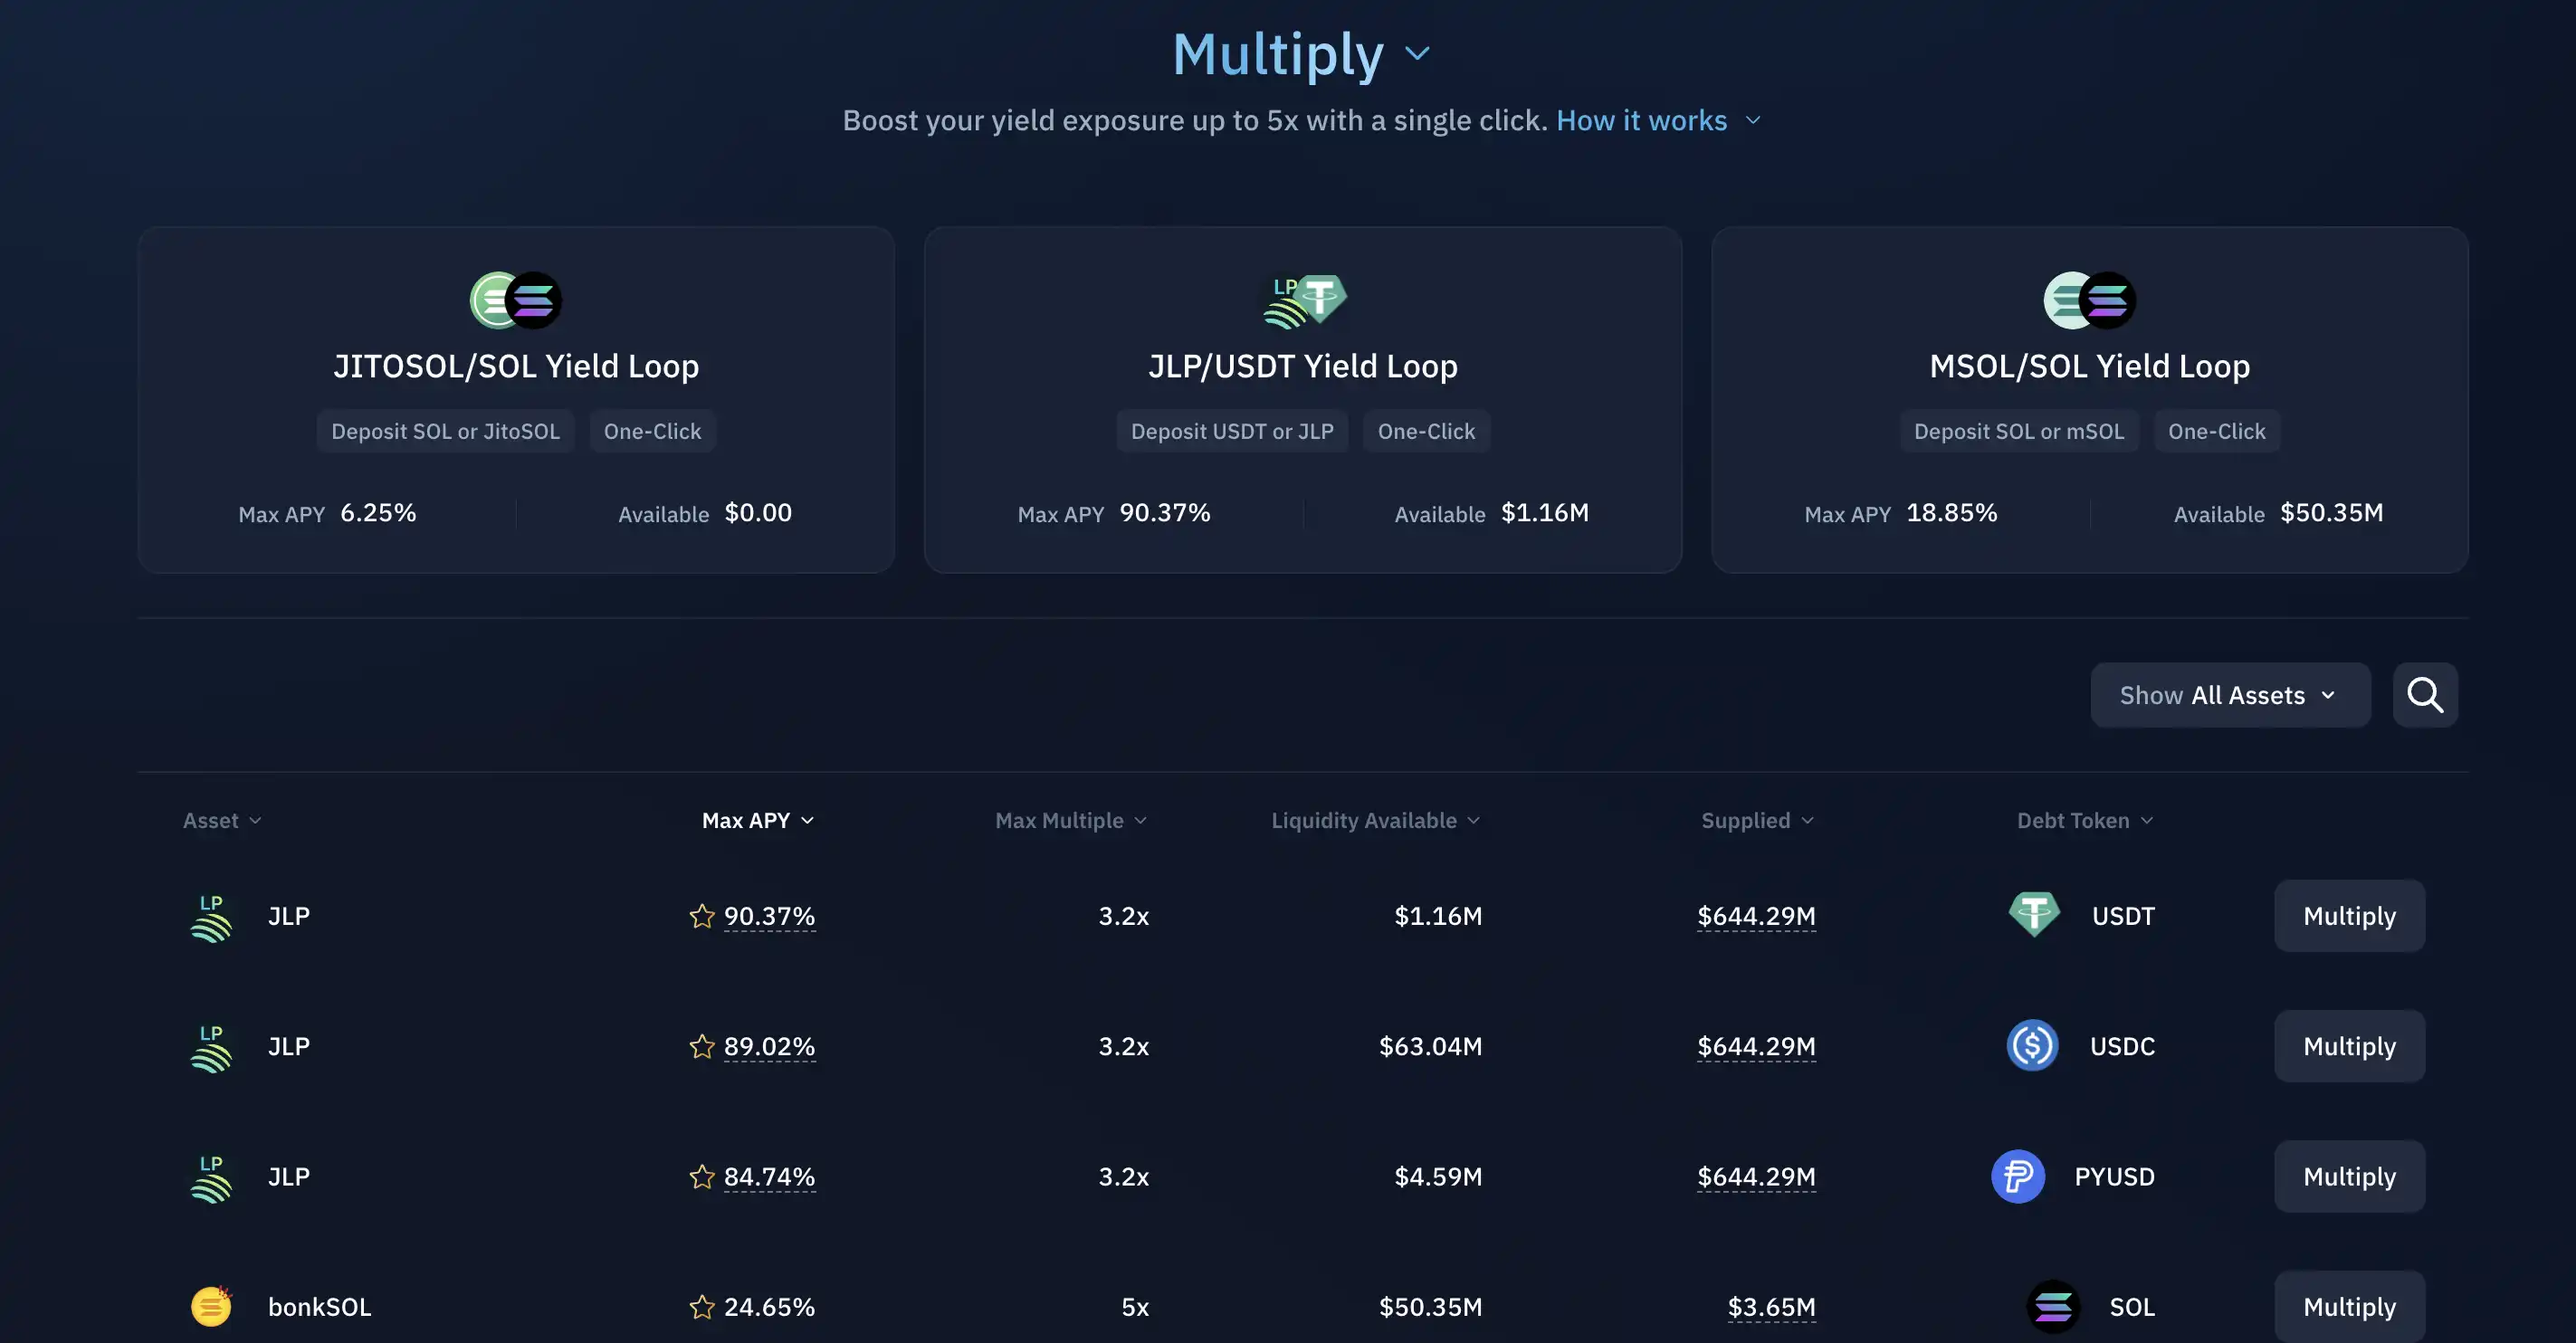
Task: Toggle the favorite star beside 84.74% APY
Action: click(x=702, y=1177)
